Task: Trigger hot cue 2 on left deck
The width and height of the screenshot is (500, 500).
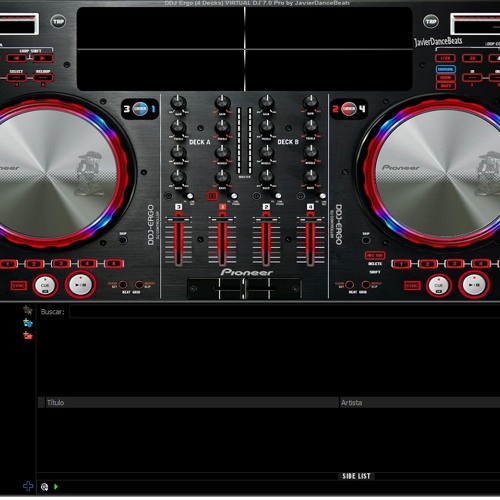Action: click(34, 264)
